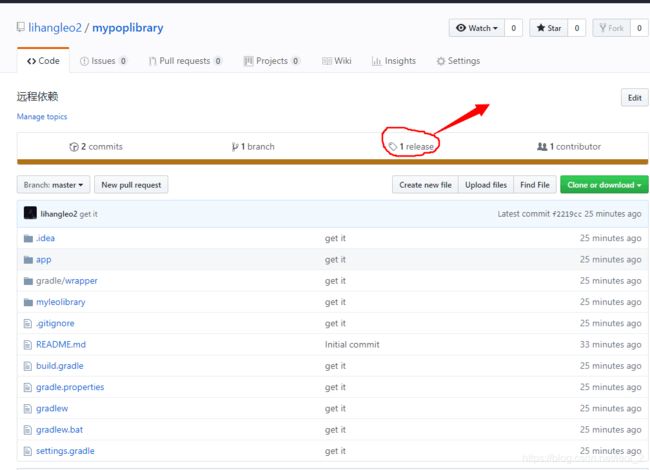This screenshot has width=650, height=470.
Task: Switch to the Insights tab
Action: [x=394, y=61]
